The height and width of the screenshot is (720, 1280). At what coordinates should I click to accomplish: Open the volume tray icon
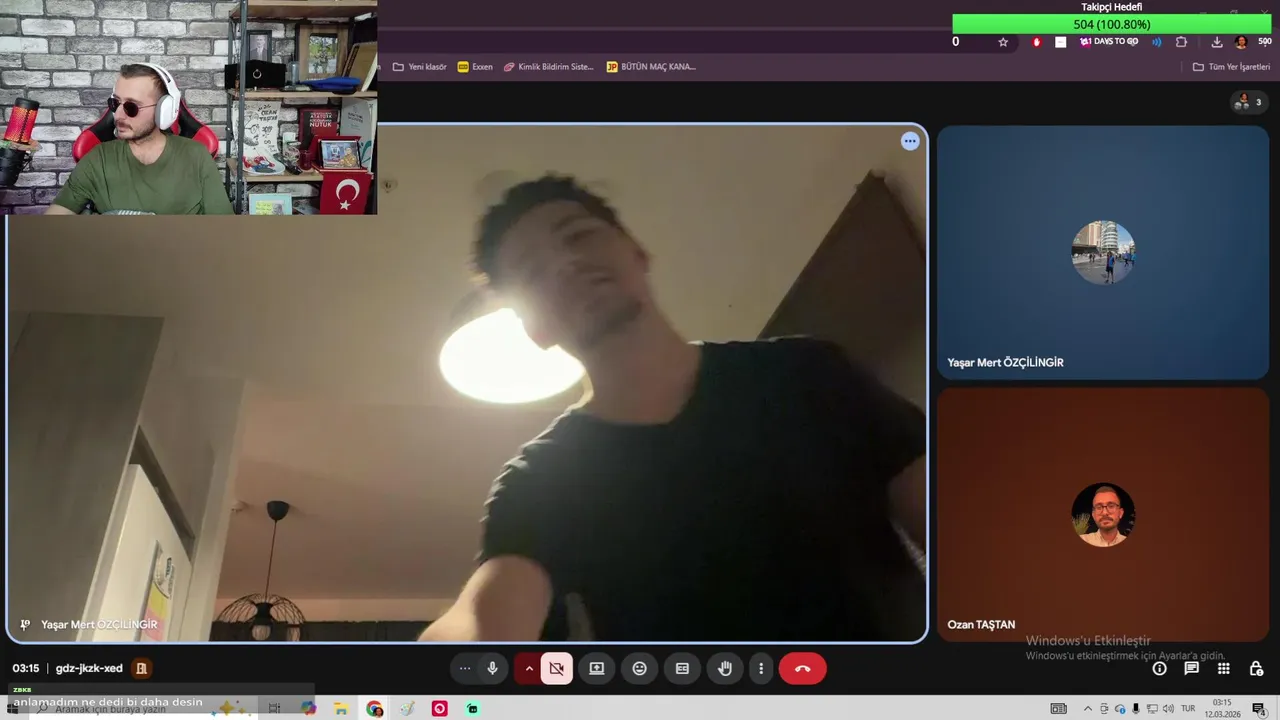click(x=1168, y=709)
